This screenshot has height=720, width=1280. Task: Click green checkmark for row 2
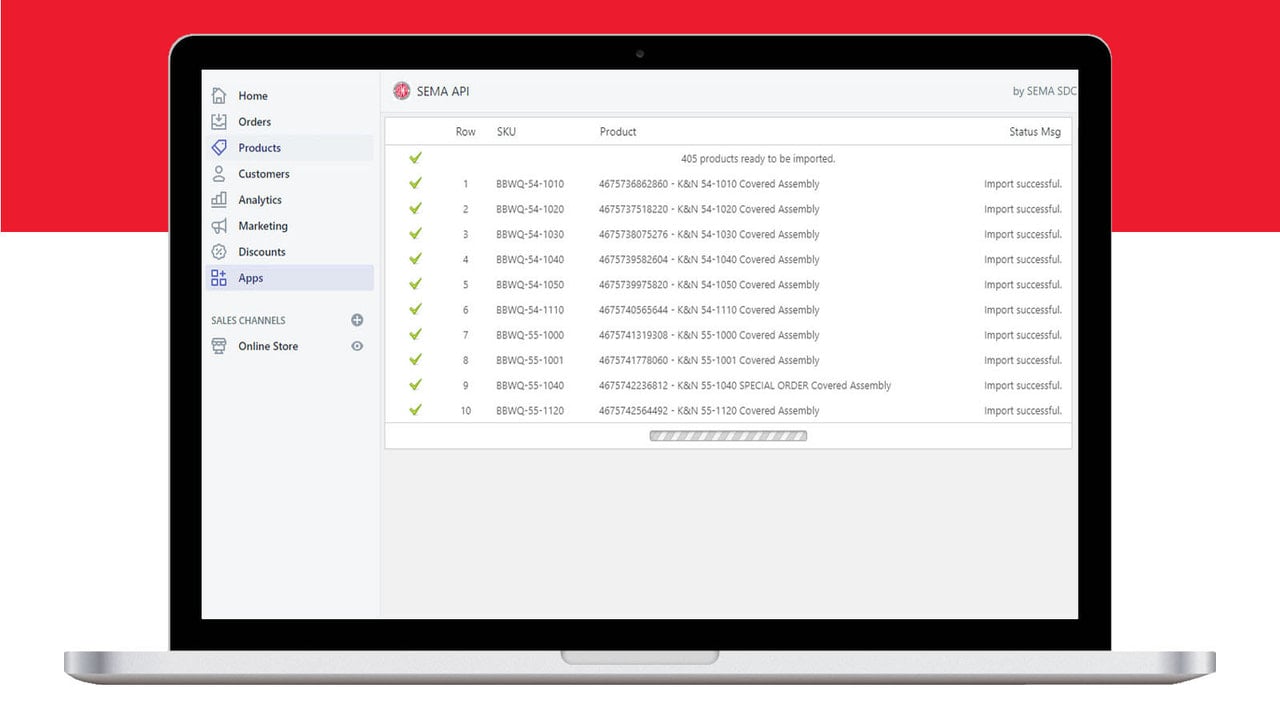click(x=415, y=208)
